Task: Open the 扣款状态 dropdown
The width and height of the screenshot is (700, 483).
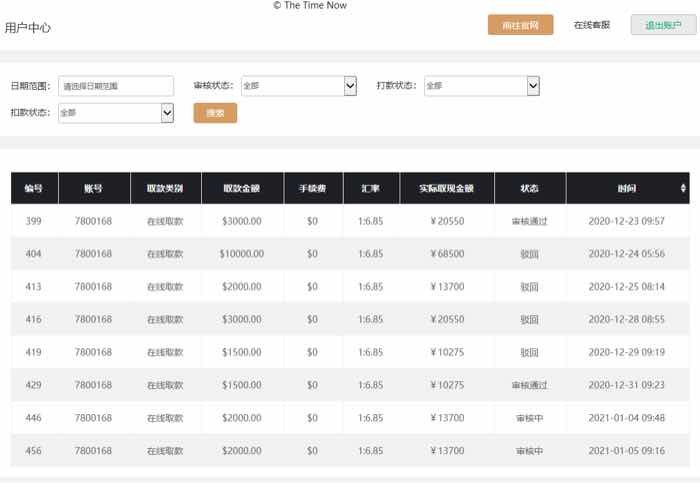Action: [x=117, y=113]
